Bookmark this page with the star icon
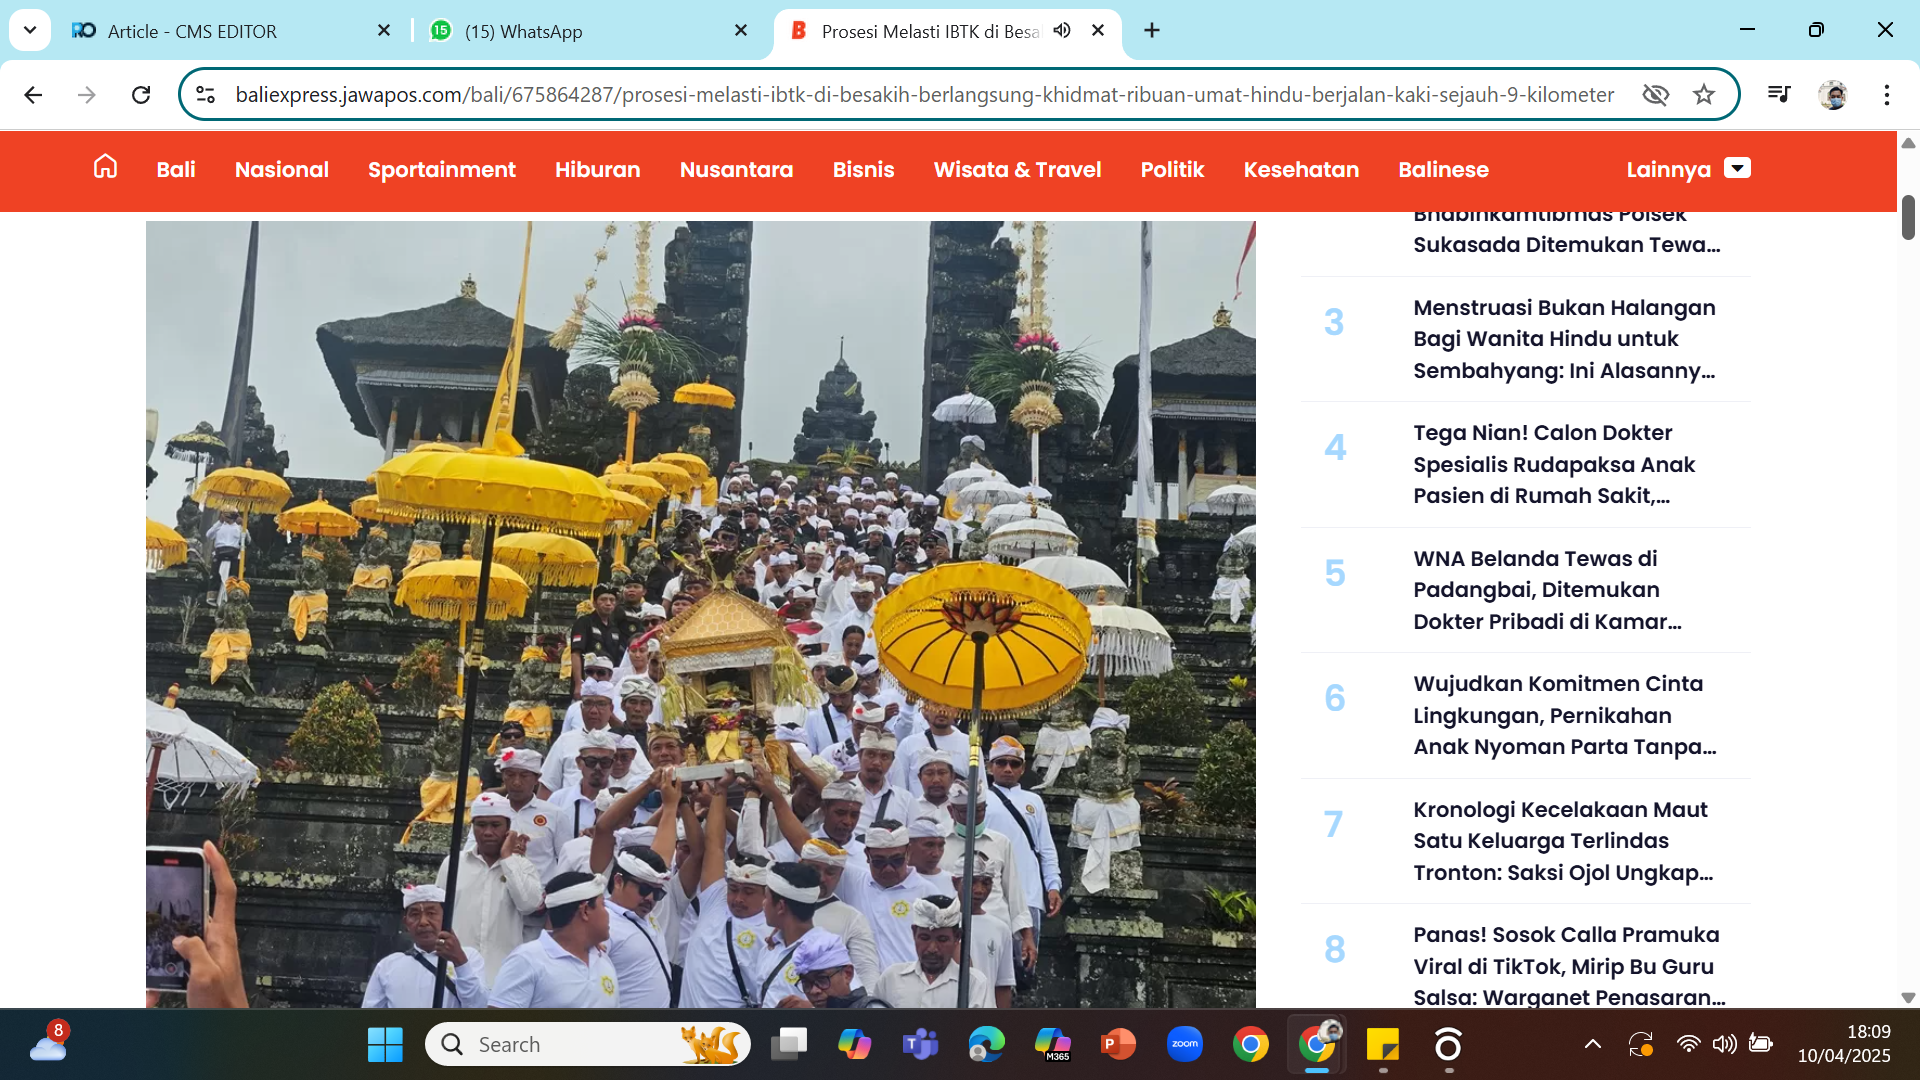The image size is (1920, 1080). [1704, 95]
